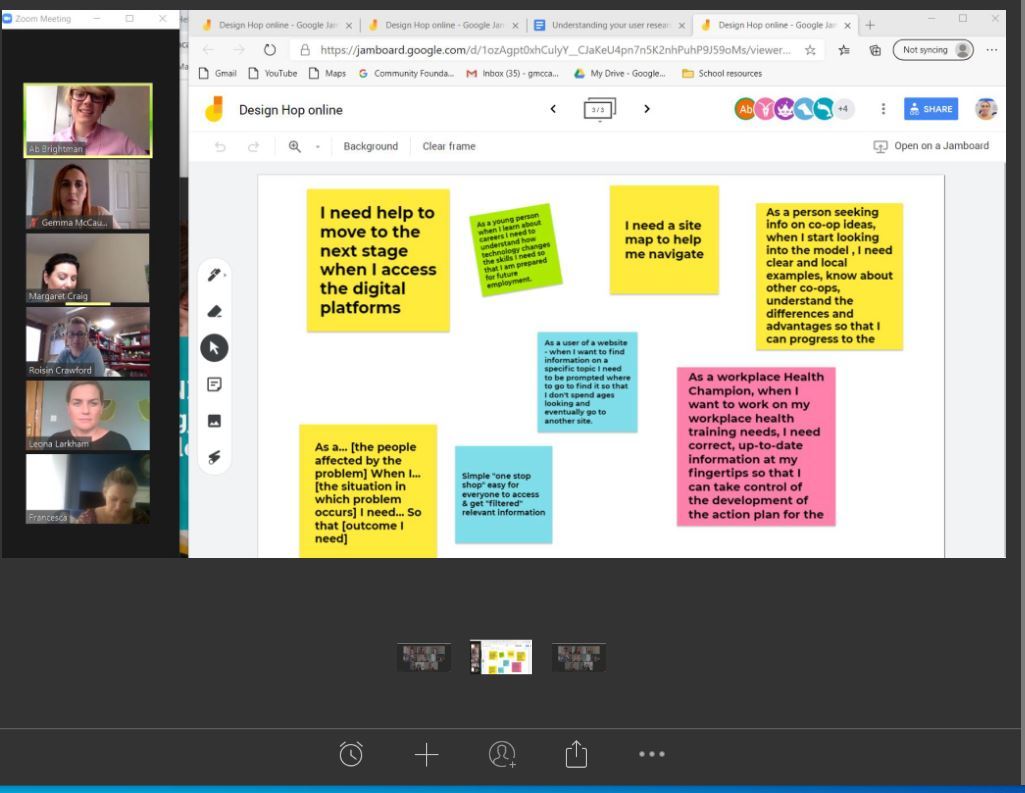The image size is (1025, 793).
Task: Choose the Select arrow tool
Action: (x=214, y=347)
